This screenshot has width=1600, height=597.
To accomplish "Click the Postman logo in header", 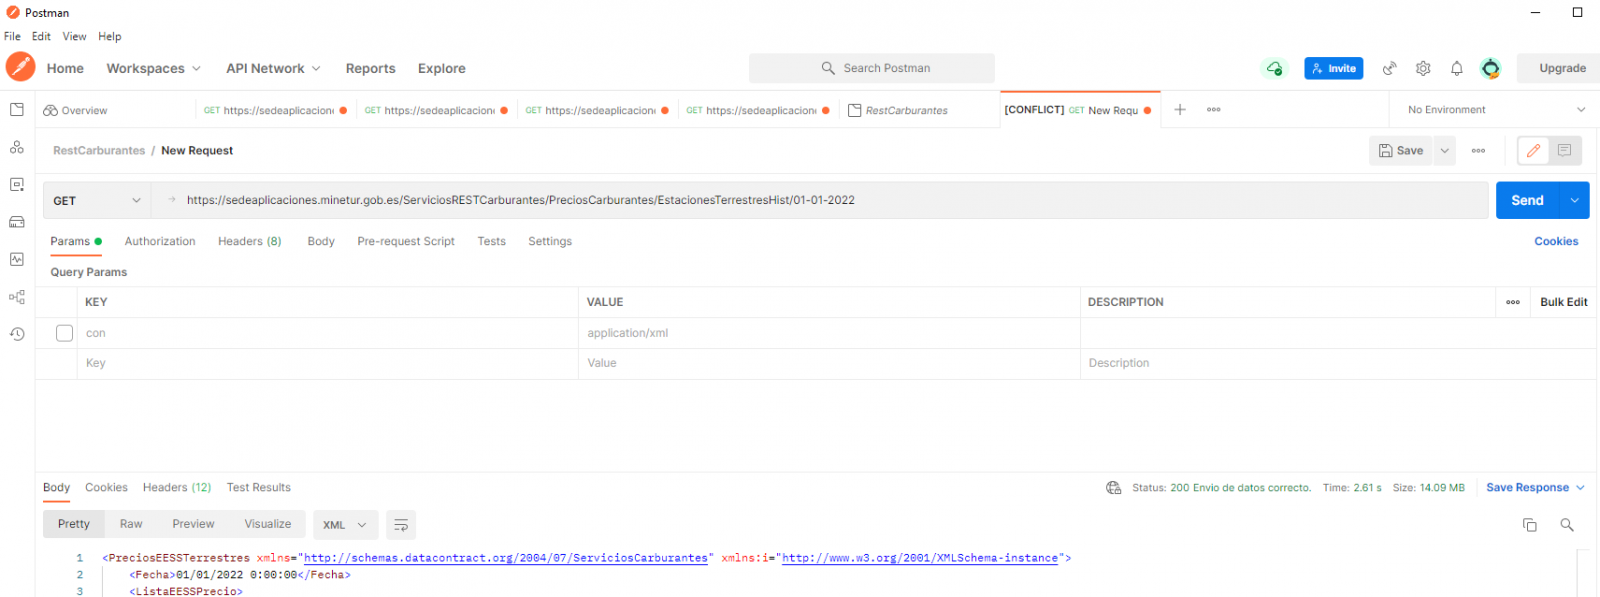I will pos(20,67).
